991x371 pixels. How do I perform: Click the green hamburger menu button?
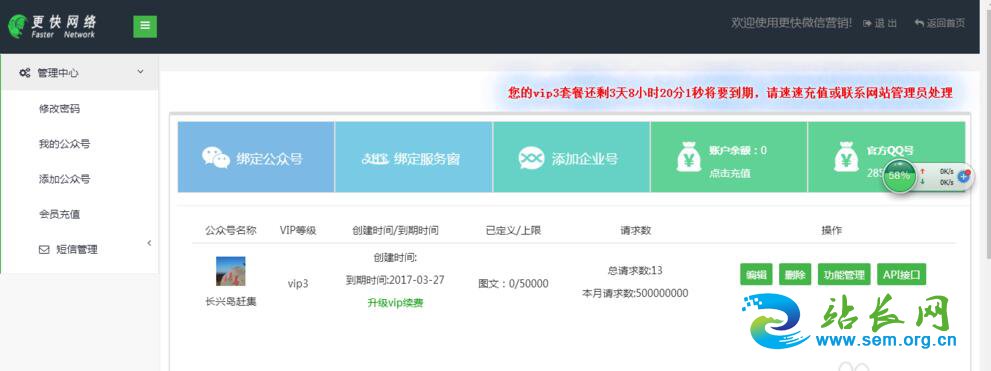145,26
